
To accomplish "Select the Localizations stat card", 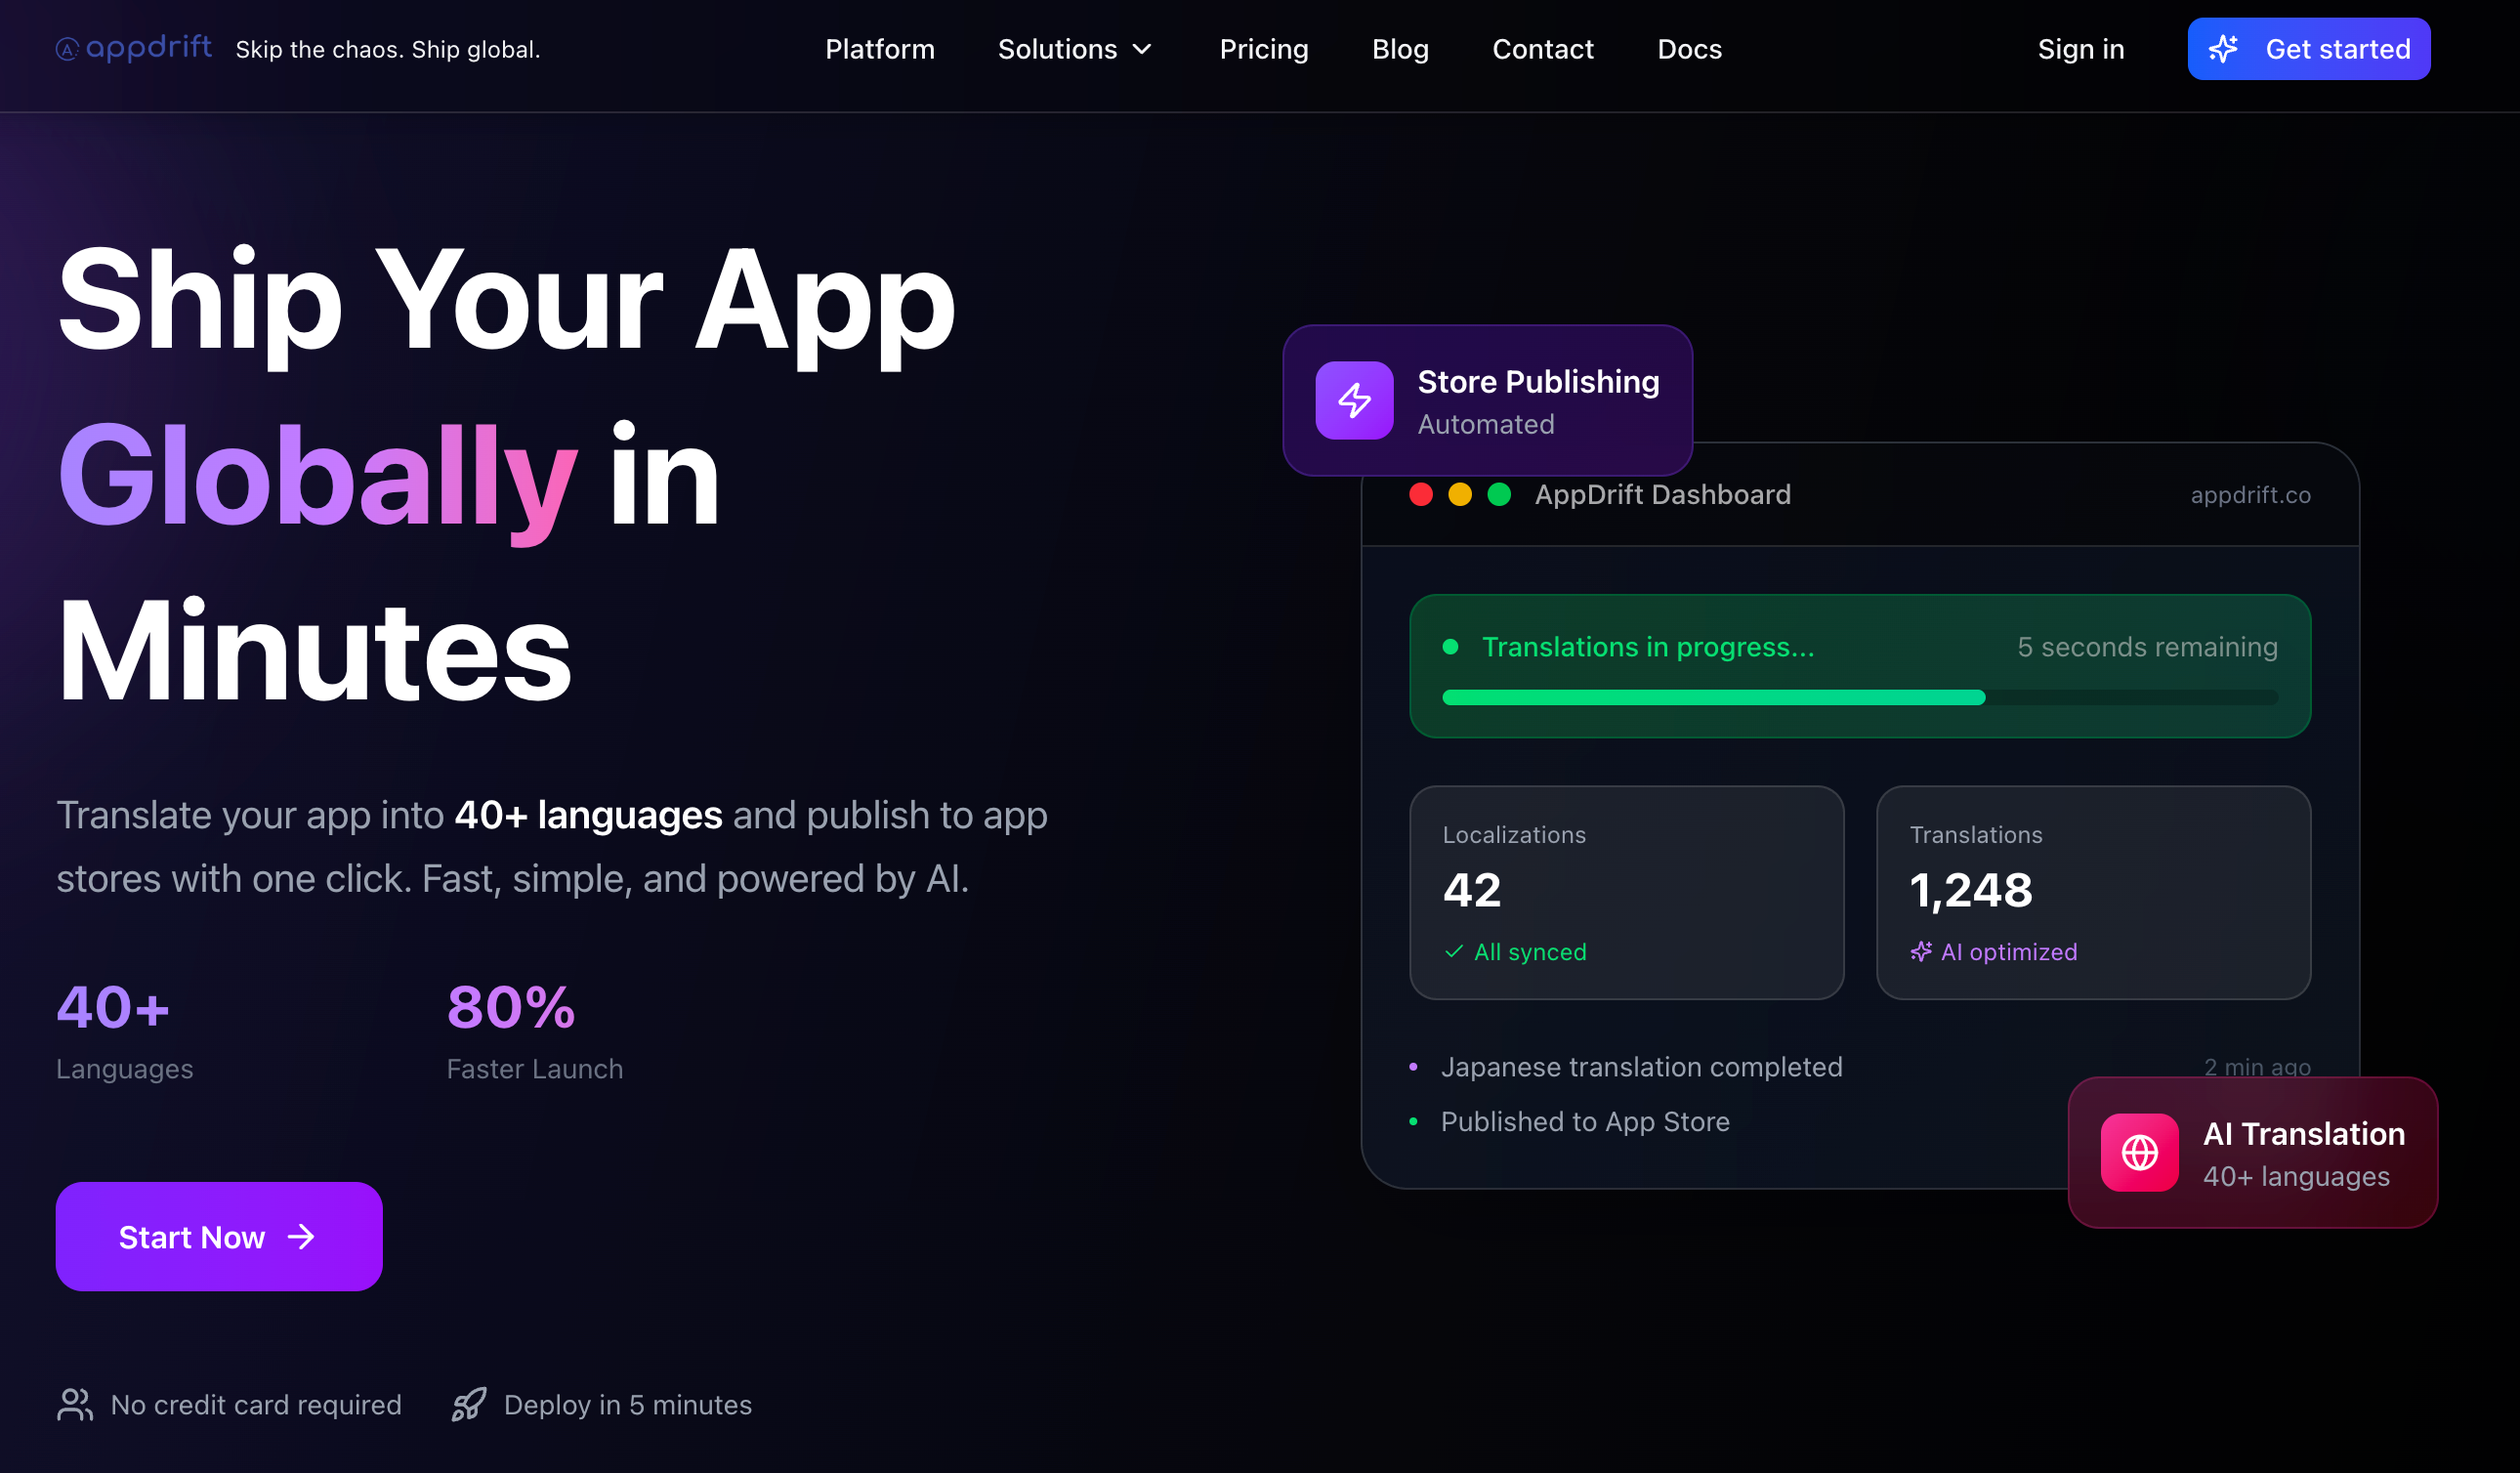I will pyautogui.click(x=1626, y=892).
